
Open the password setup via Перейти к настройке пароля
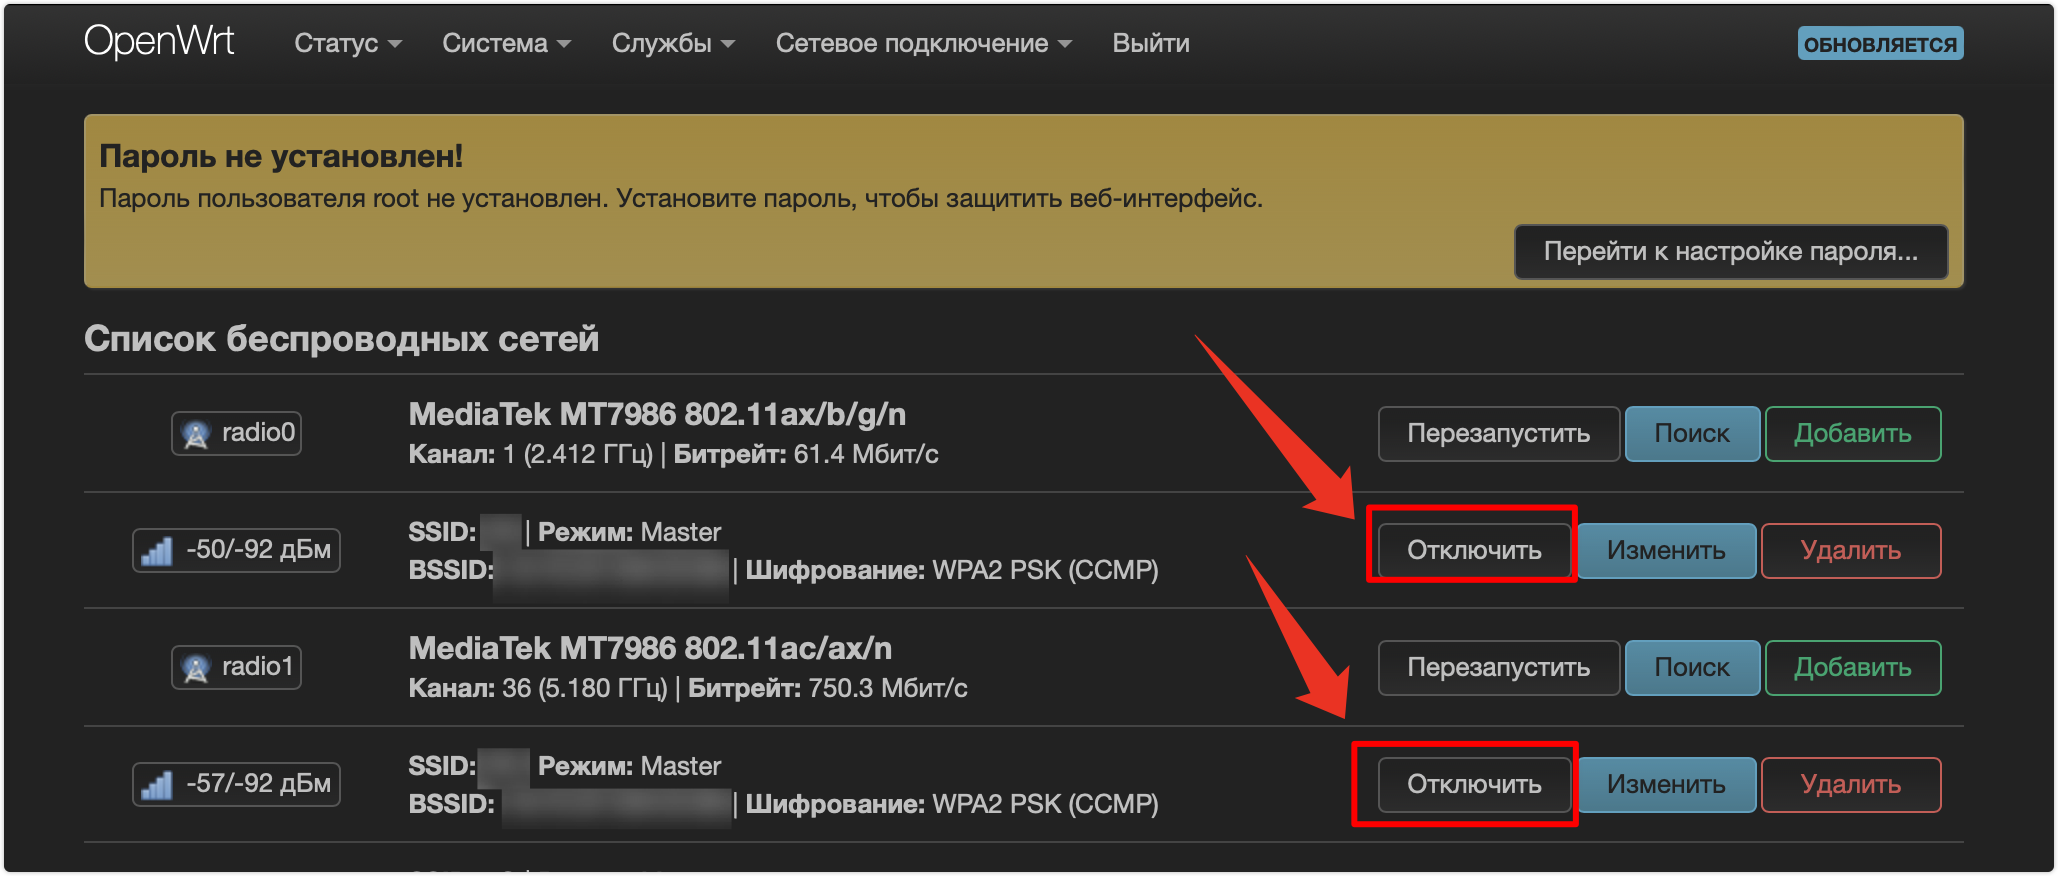point(1731,251)
